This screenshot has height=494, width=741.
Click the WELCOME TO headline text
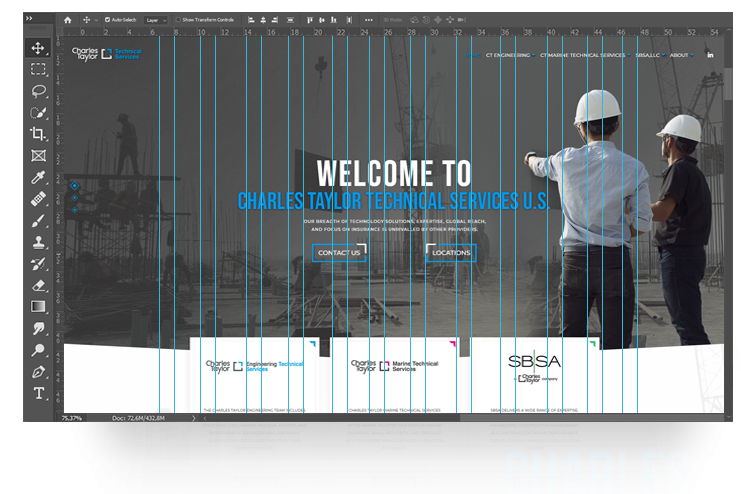tap(394, 173)
